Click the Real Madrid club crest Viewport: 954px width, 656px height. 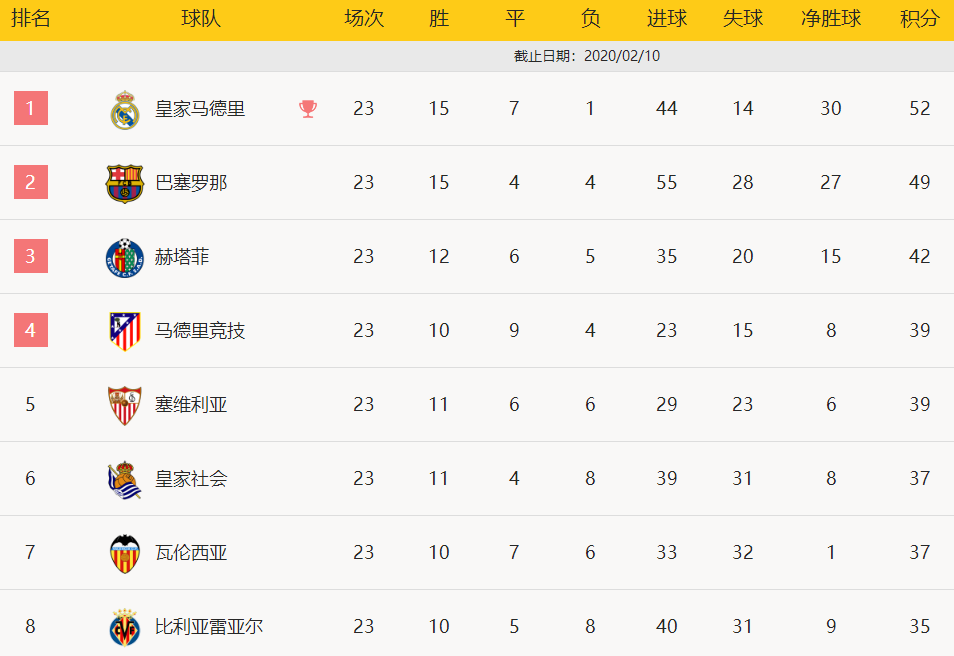coord(125,110)
